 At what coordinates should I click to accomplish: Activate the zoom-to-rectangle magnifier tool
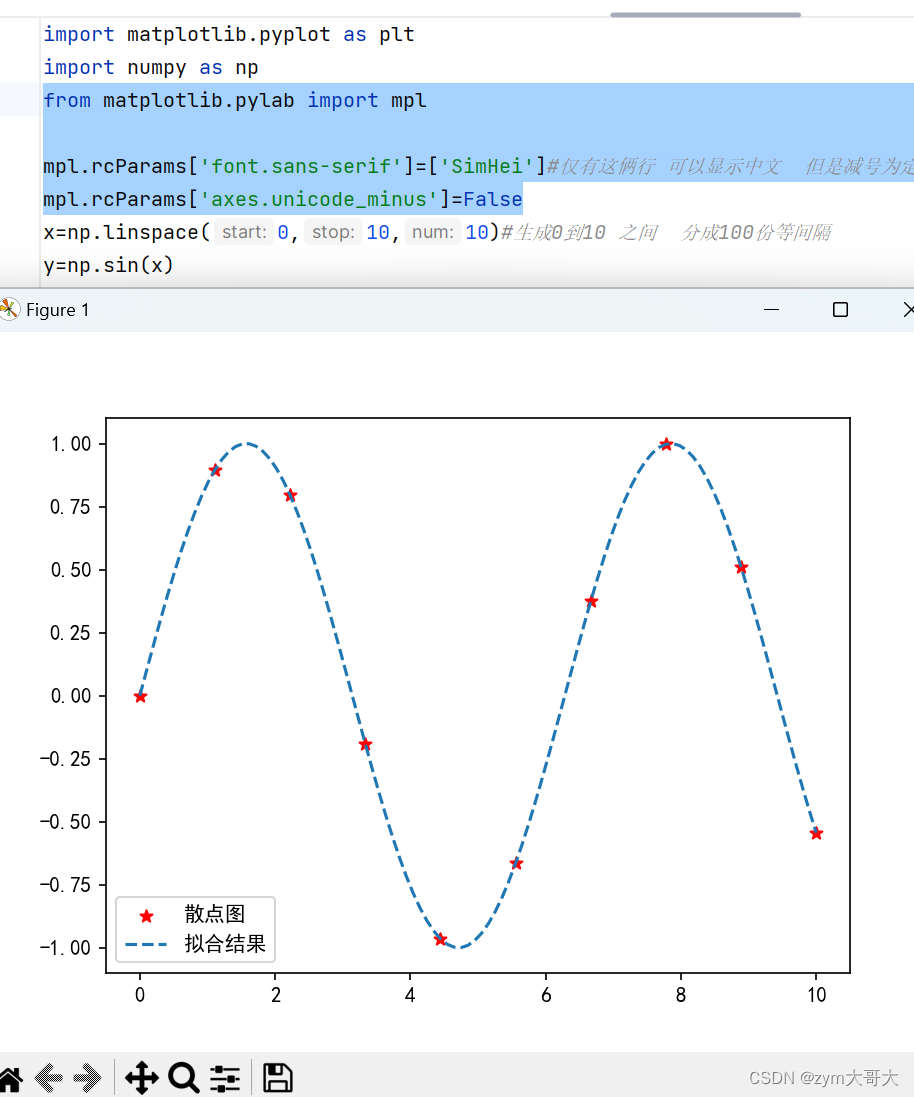tap(184, 1077)
